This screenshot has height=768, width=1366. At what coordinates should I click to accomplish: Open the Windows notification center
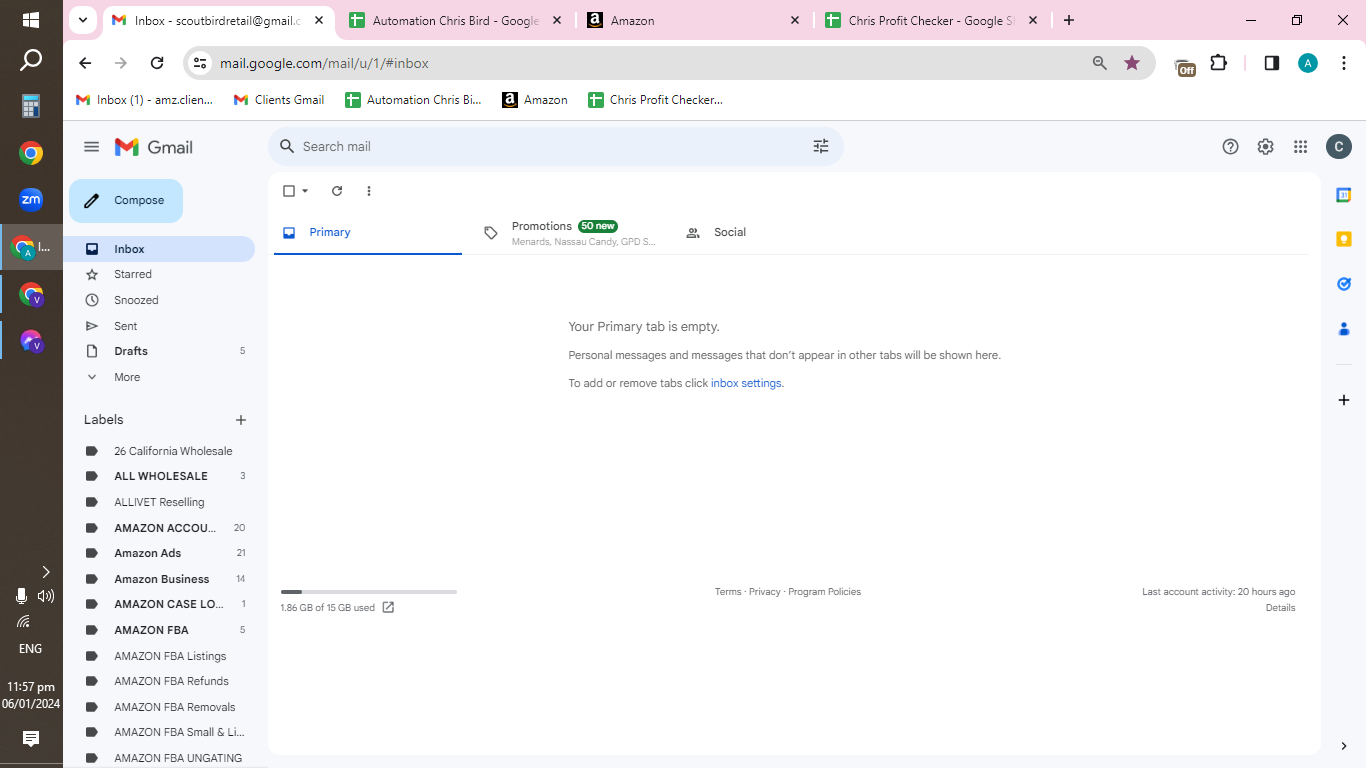[x=31, y=739]
